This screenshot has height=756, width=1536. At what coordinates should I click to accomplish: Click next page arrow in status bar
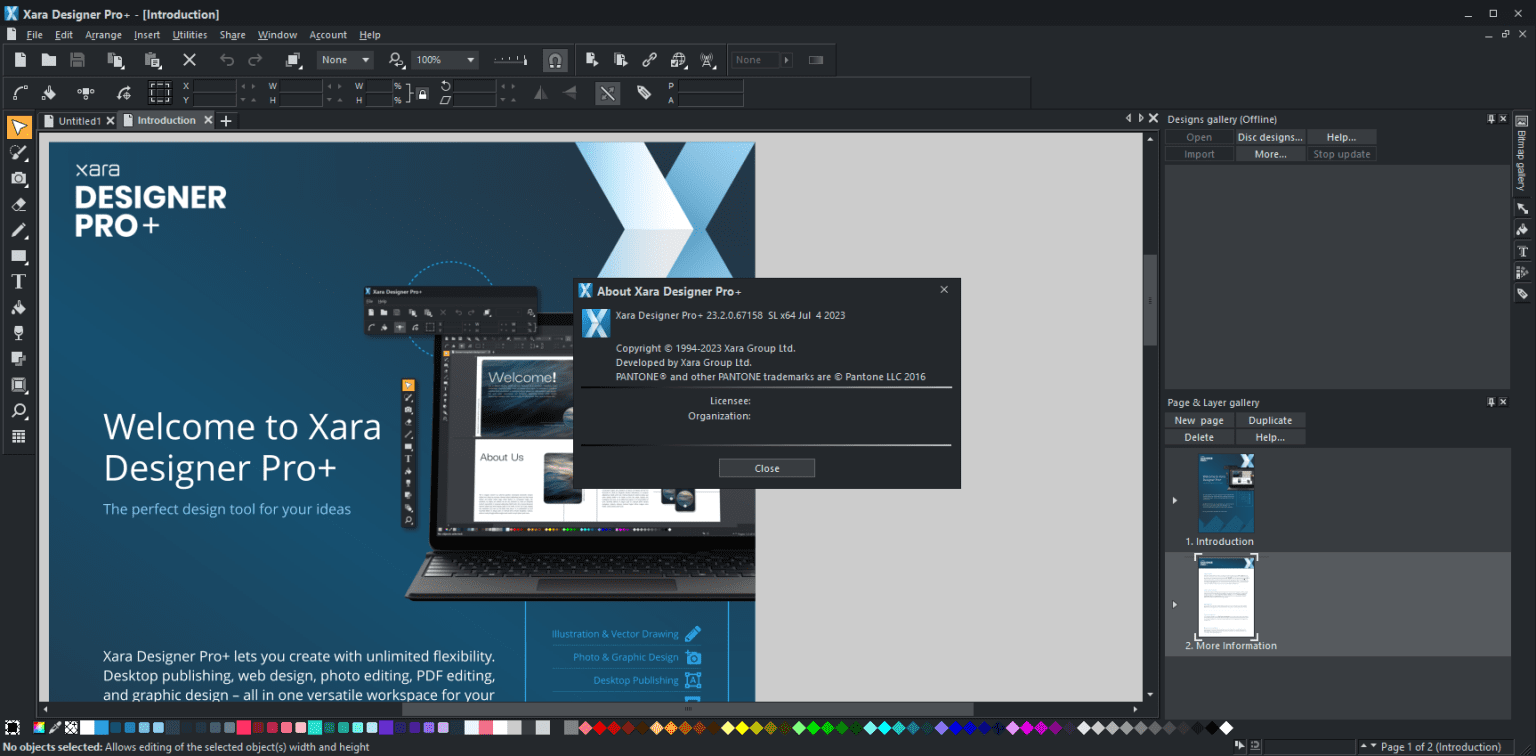tap(1374, 746)
